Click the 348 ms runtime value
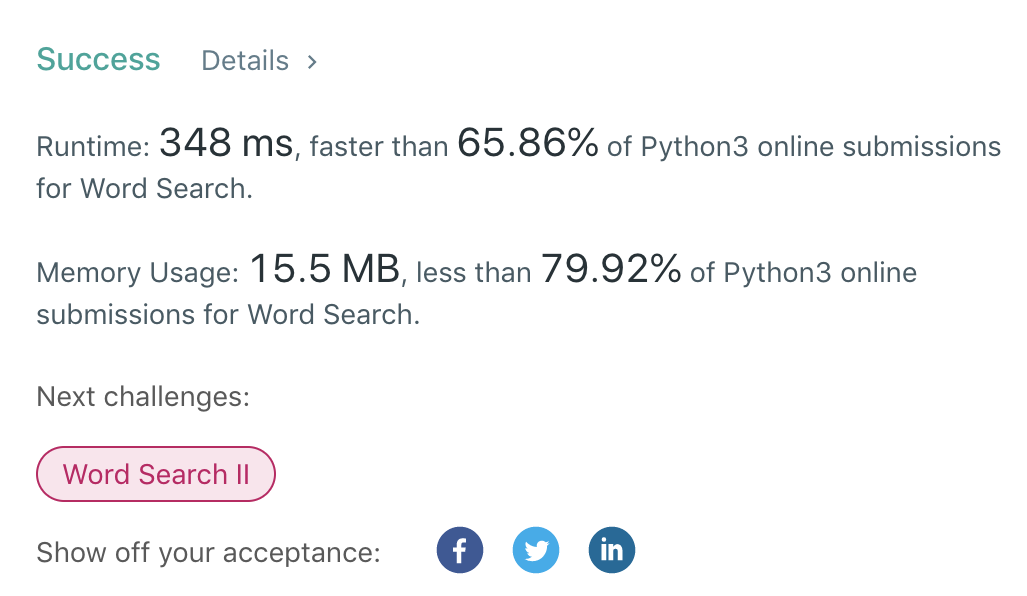The height and width of the screenshot is (596, 1027). click(225, 145)
